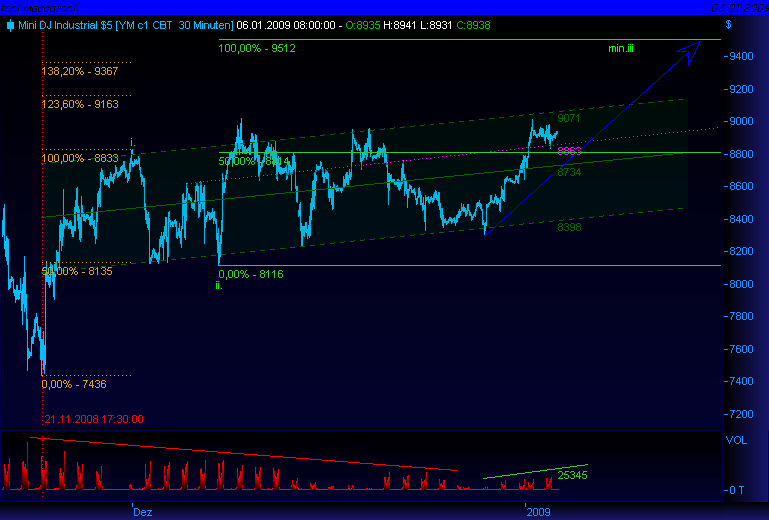This screenshot has height=520, width=769.
Task: Click the 8000 price axis tick
Action: pyautogui.click(x=741, y=285)
